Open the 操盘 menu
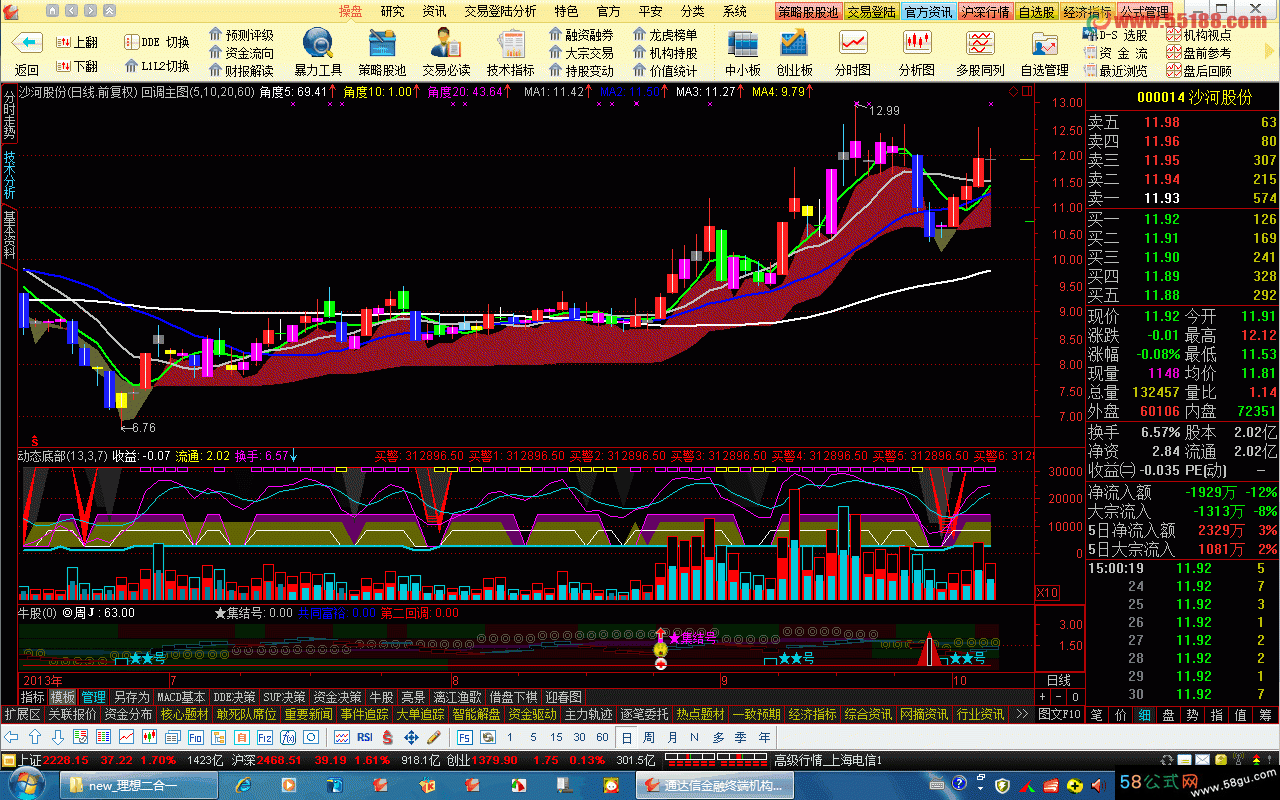Screen dimensions: 1280x800 (350, 11)
